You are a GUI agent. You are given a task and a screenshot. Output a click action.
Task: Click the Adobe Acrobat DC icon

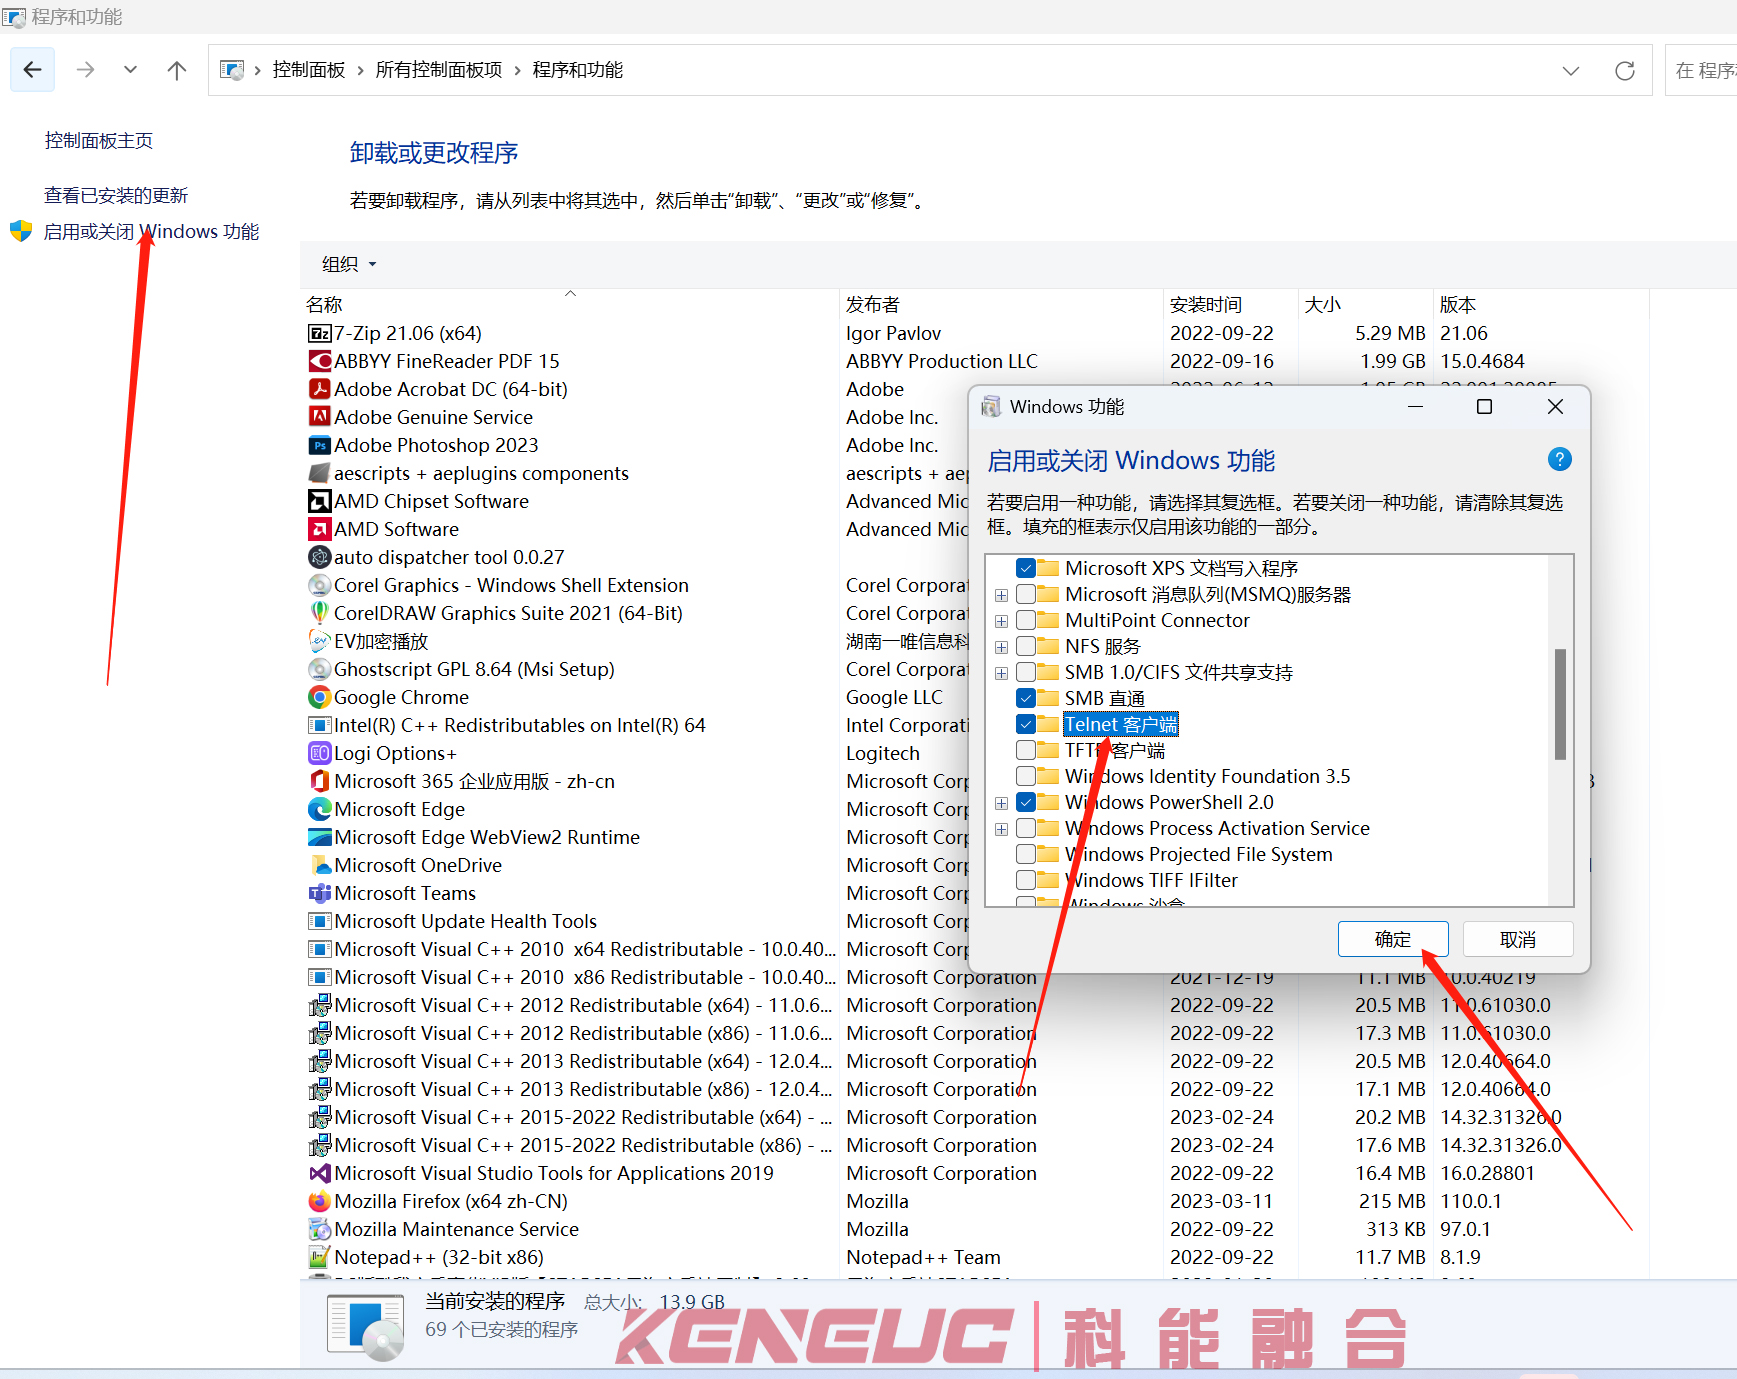tap(320, 389)
